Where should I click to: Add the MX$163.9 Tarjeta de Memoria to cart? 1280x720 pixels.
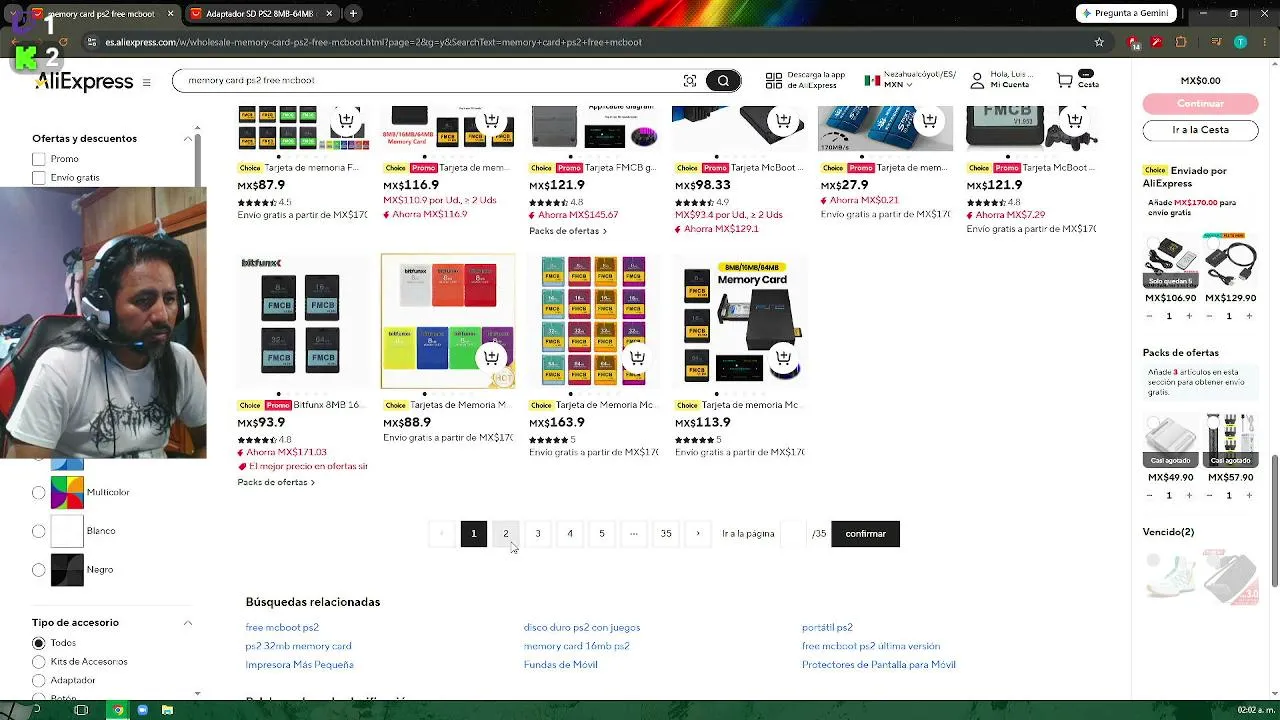[637, 357]
